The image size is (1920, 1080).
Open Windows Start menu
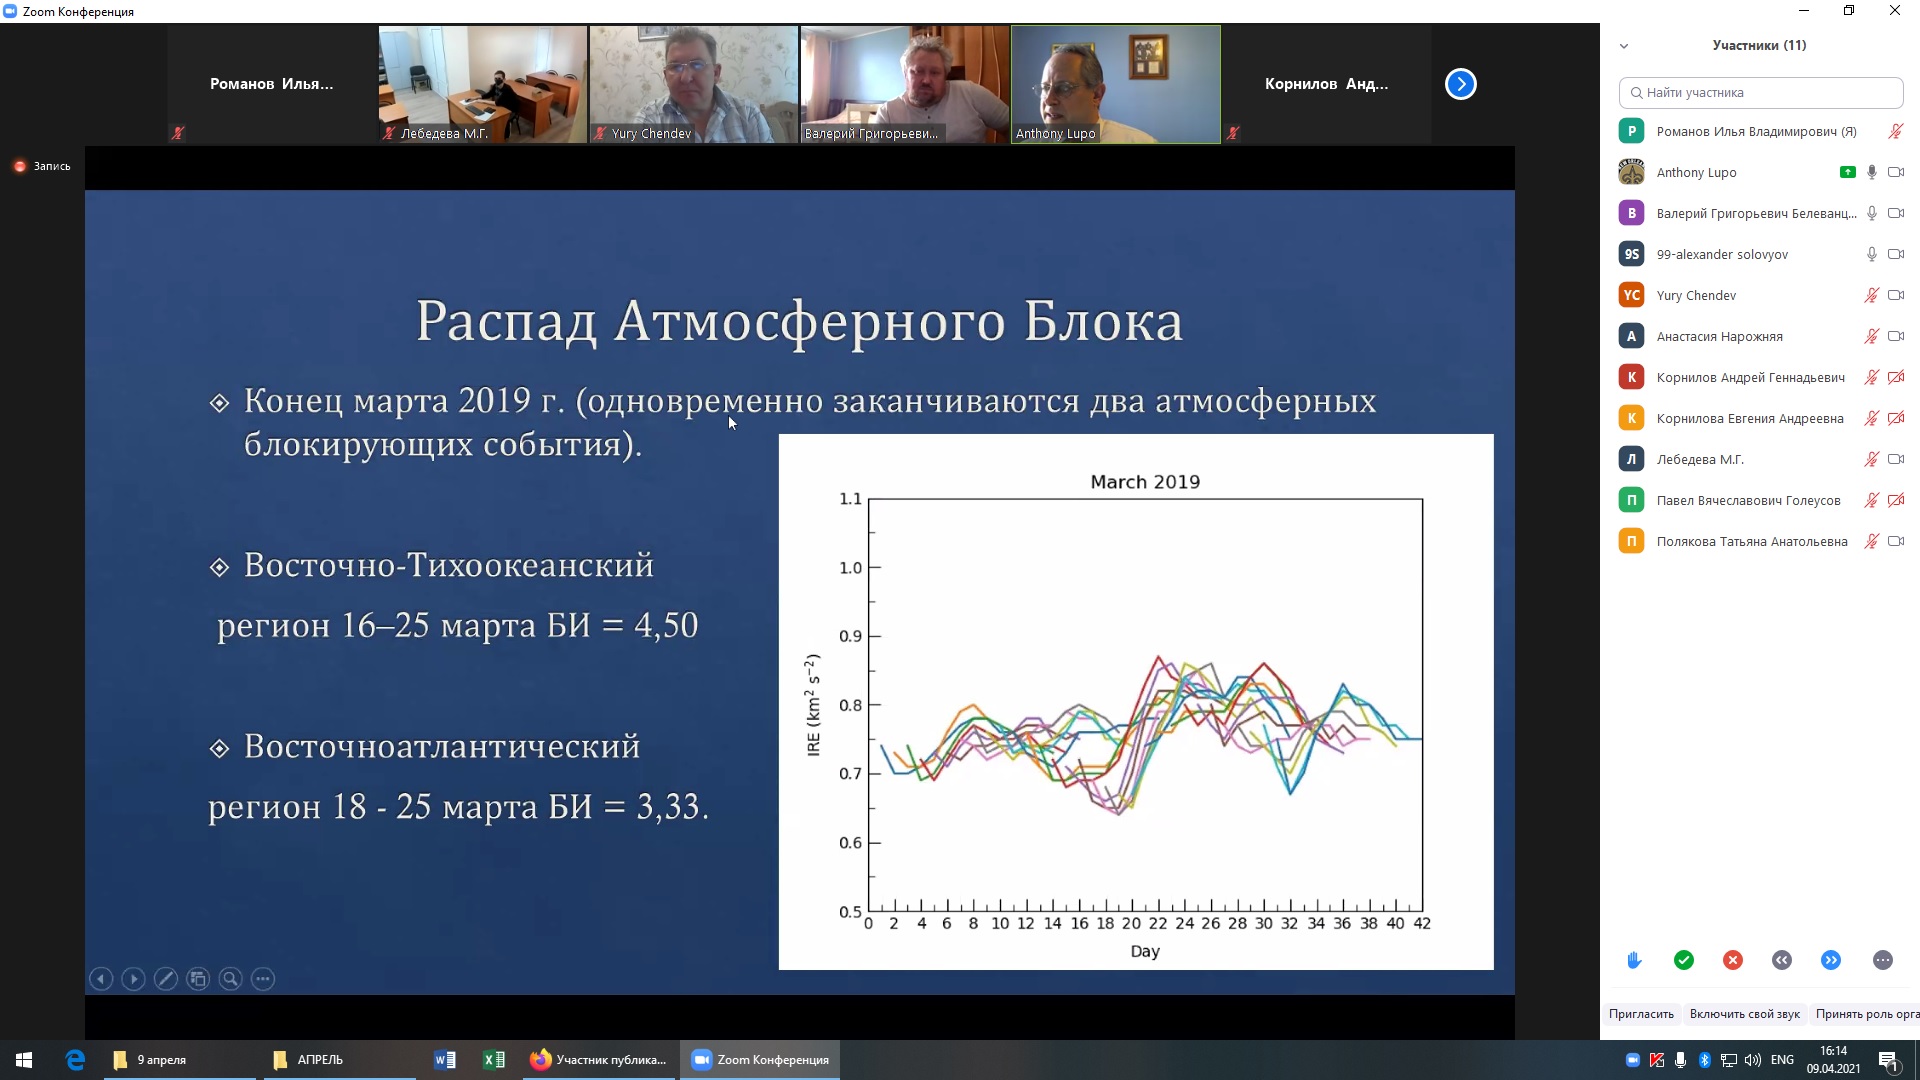coord(24,1060)
